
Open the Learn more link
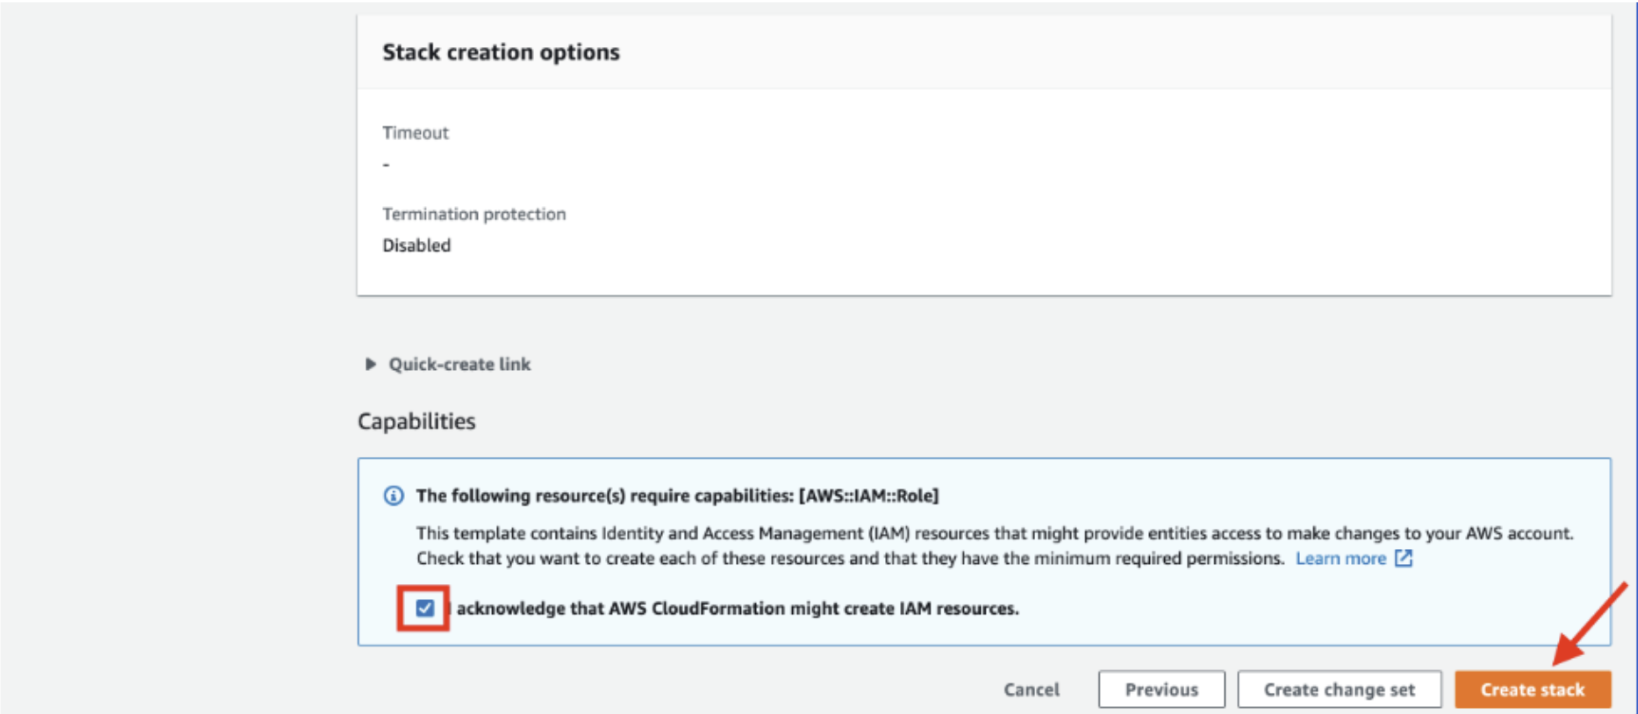point(1340,558)
